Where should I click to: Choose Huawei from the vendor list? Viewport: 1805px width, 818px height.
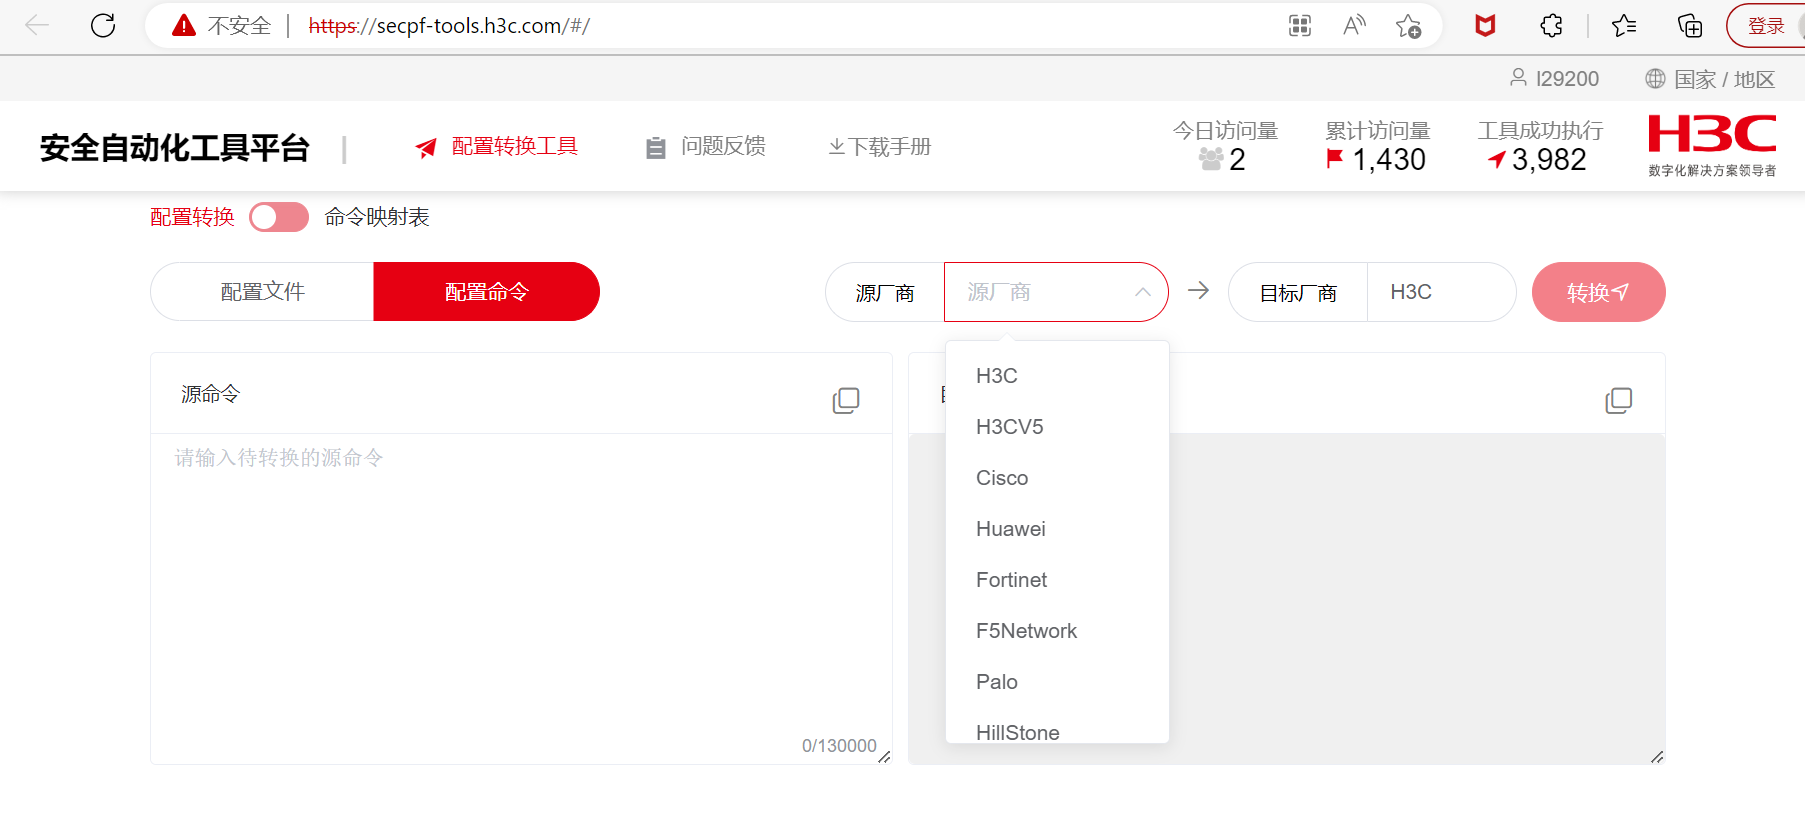click(x=1057, y=529)
